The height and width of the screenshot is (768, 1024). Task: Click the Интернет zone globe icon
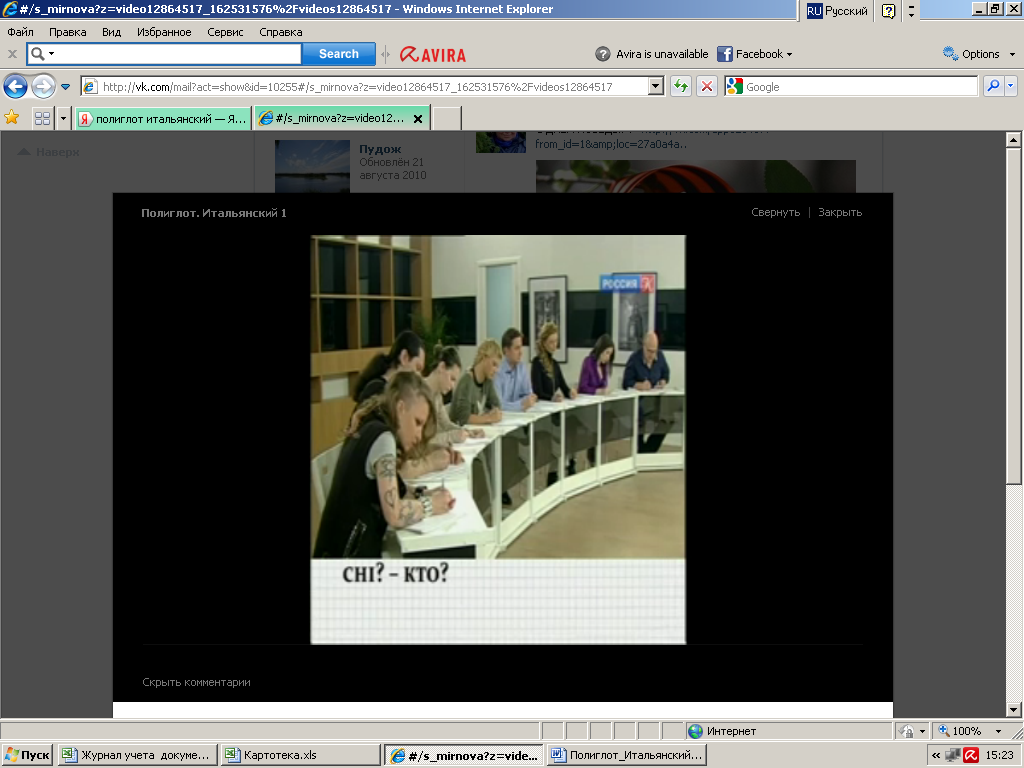tap(696, 731)
